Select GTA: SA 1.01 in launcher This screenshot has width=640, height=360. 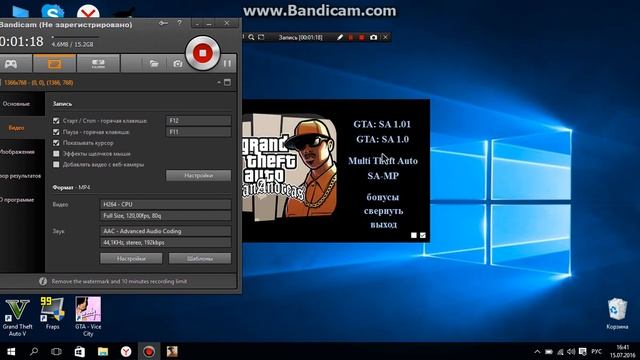[x=382, y=124]
